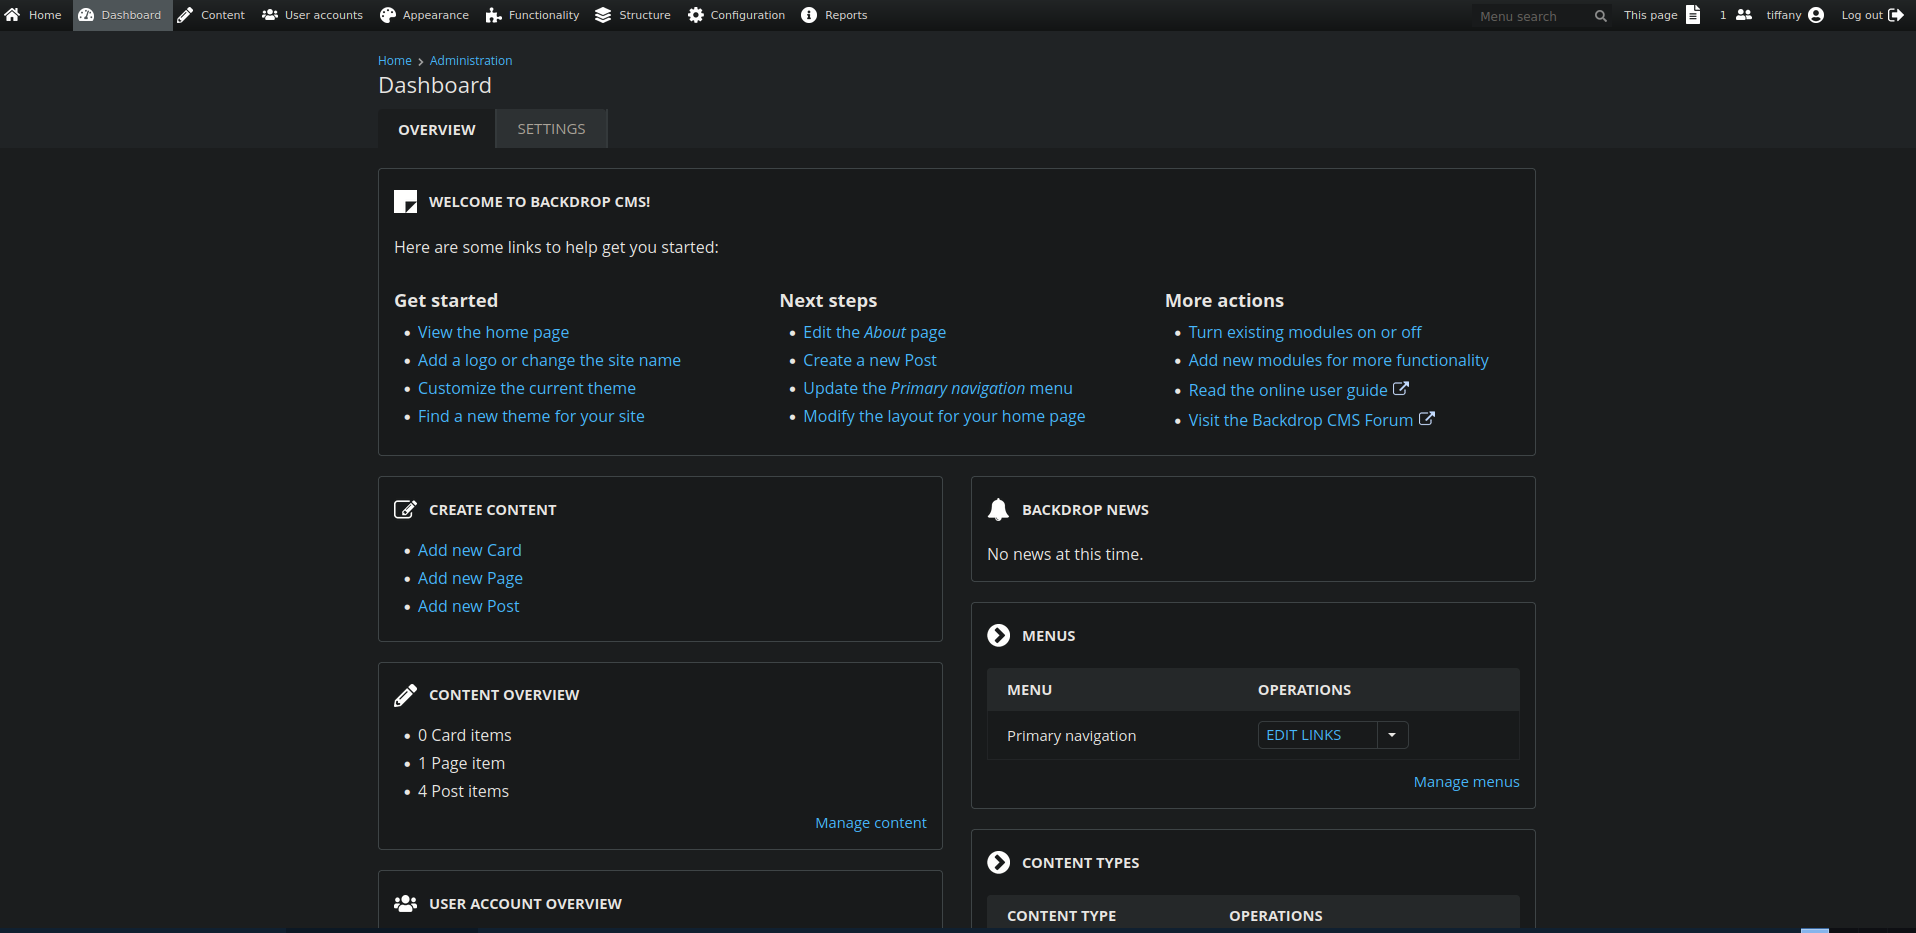Viewport: 1916px width, 933px height.
Task: Click the Add new Card link
Action: click(469, 550)
